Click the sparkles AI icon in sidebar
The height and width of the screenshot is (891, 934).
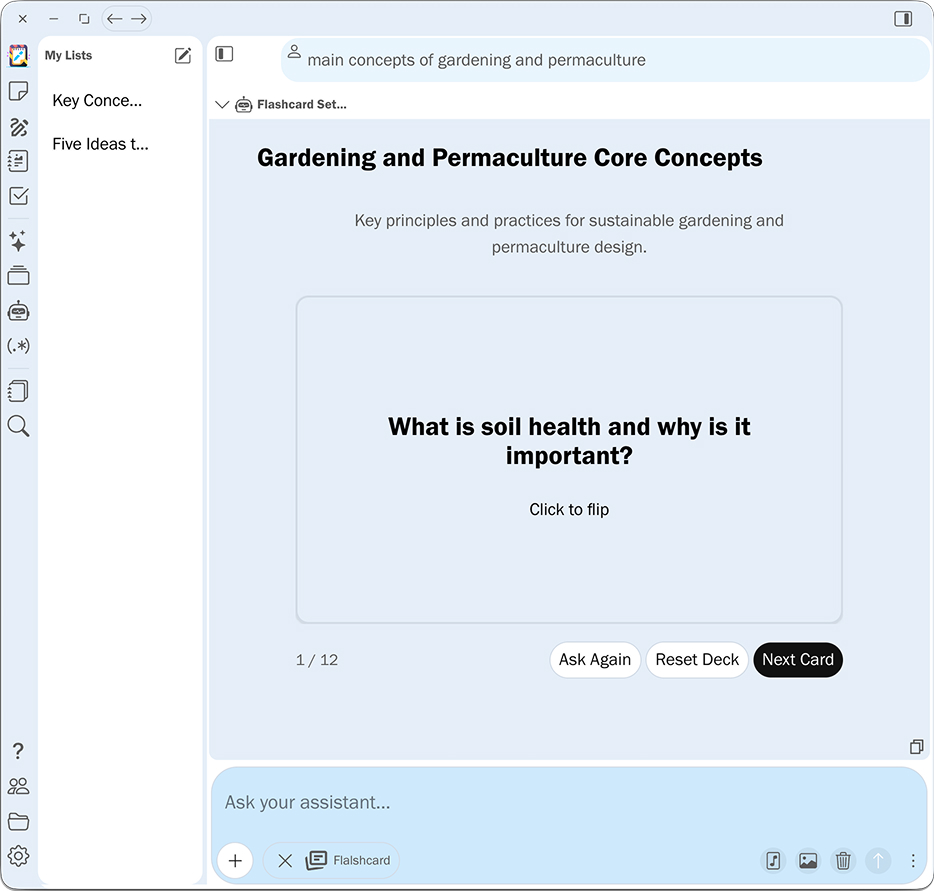18,241
